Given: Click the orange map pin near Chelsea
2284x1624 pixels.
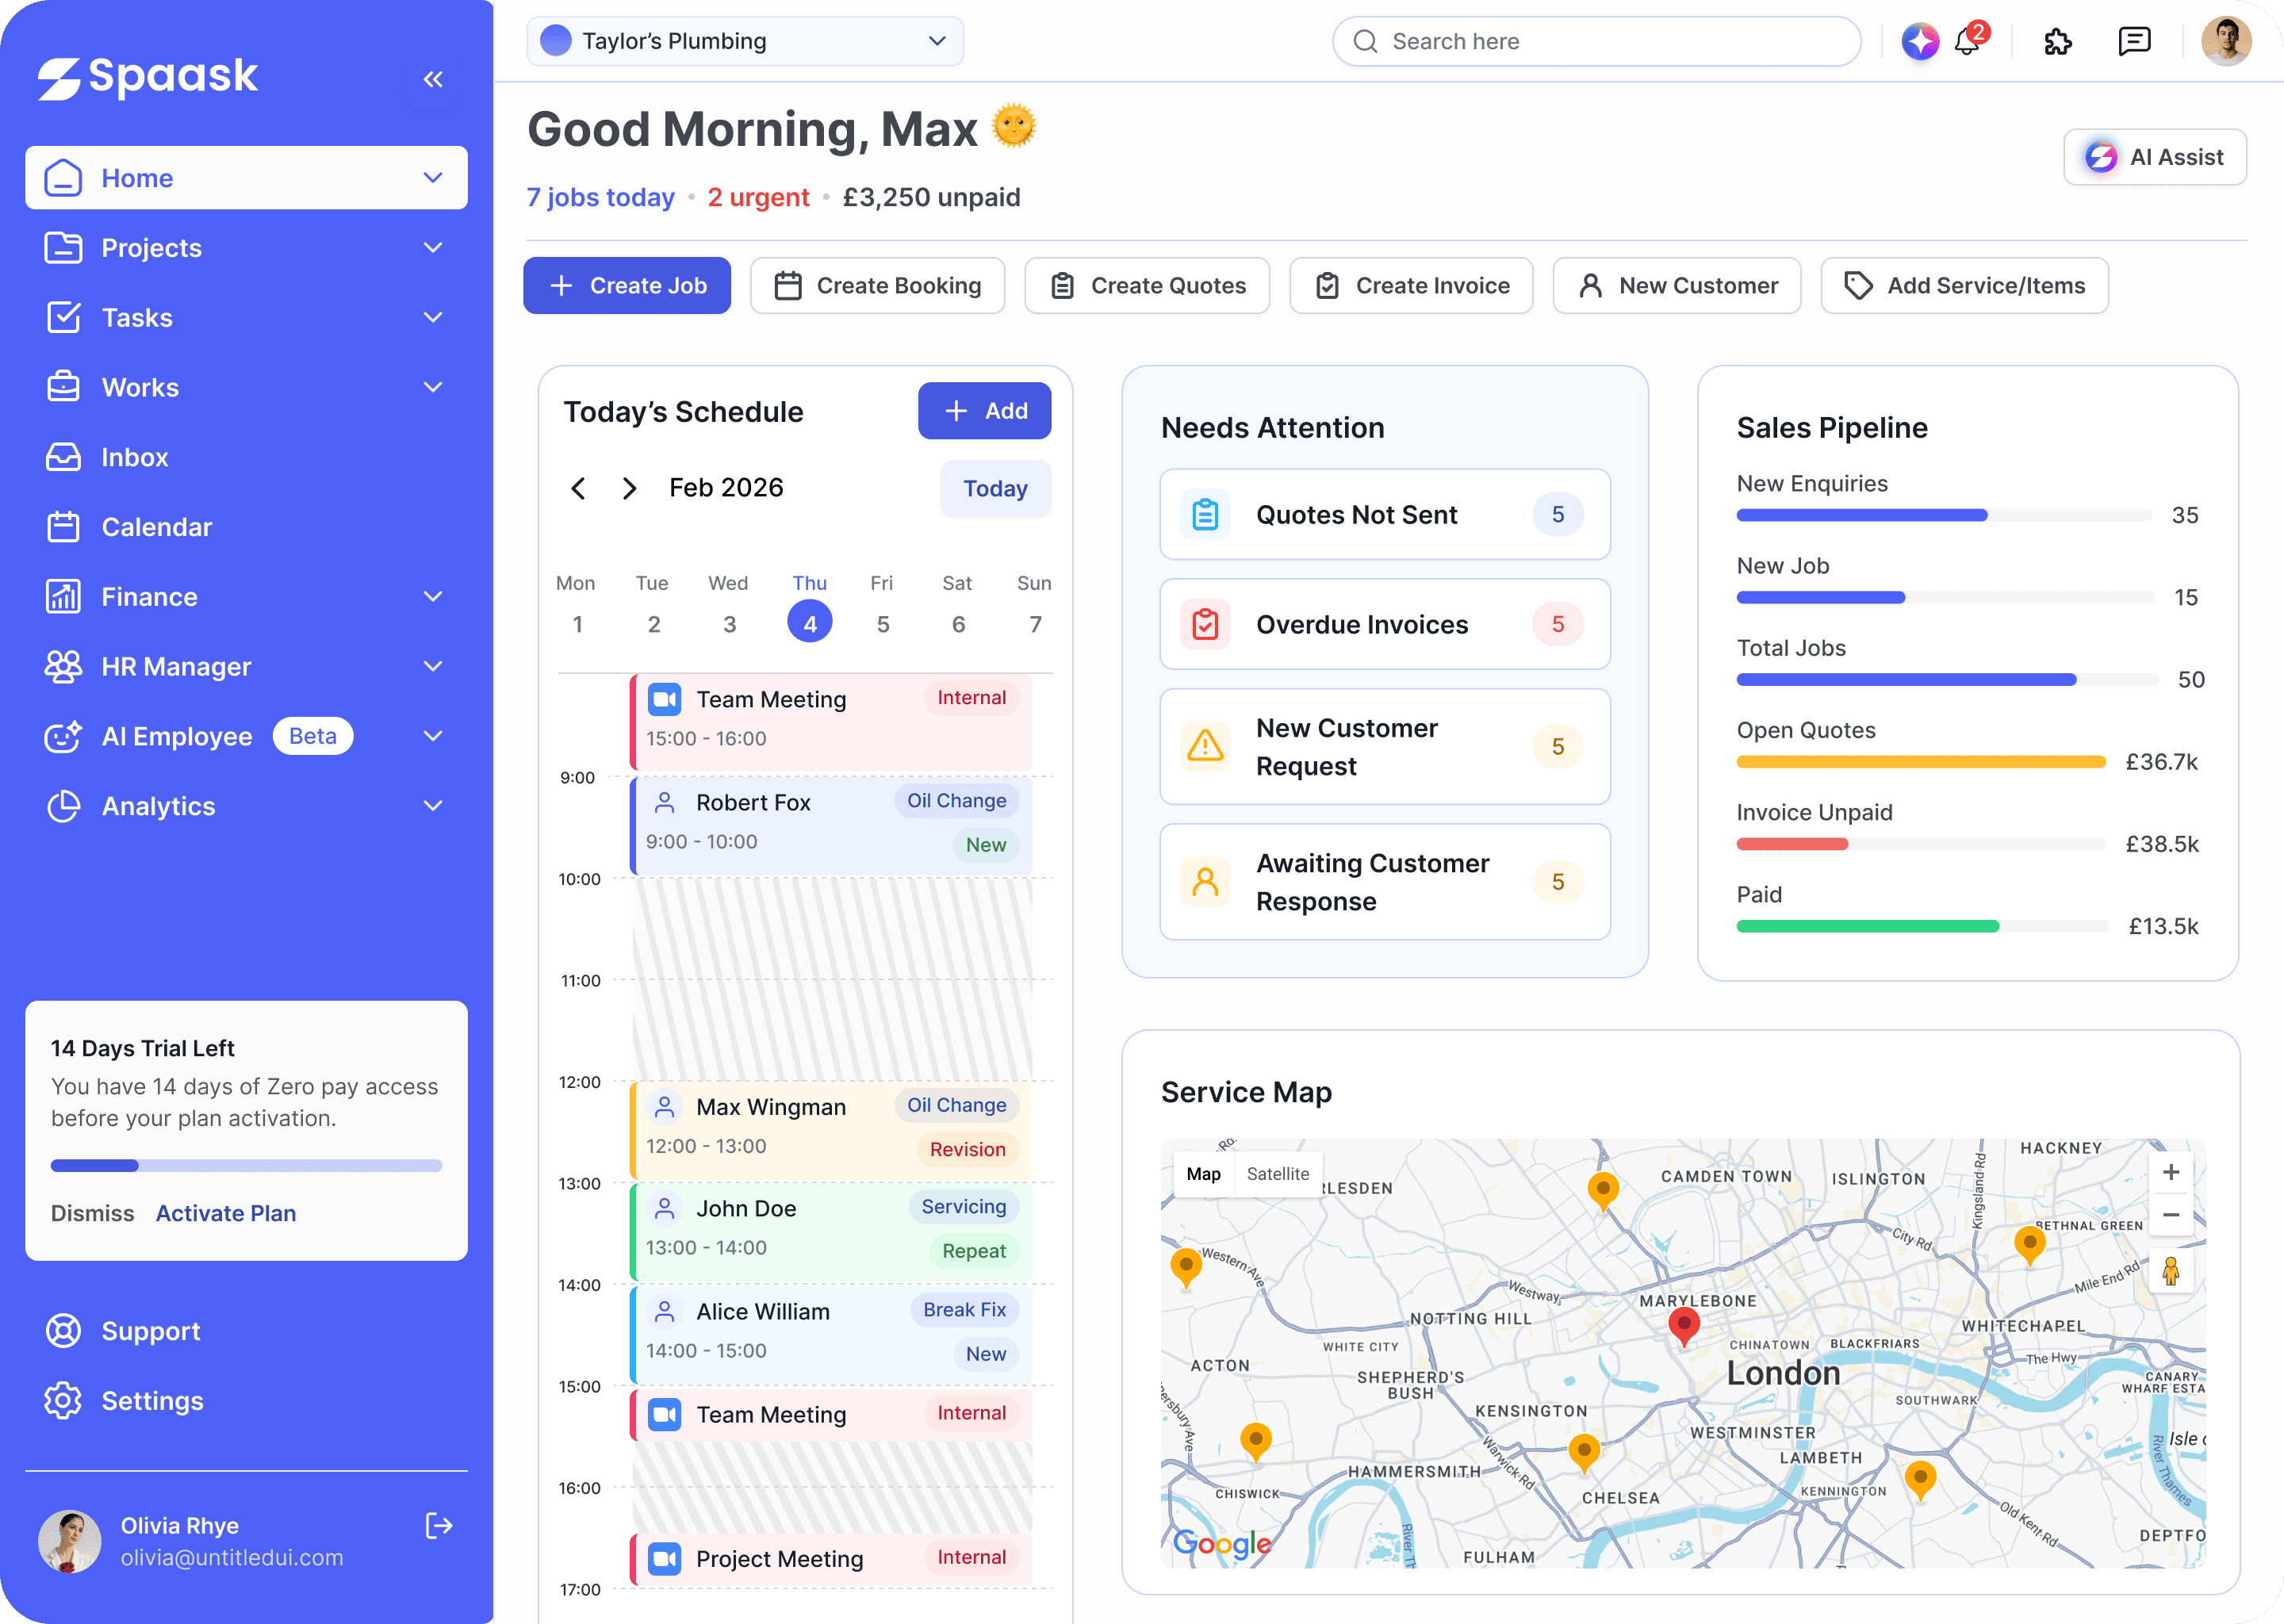Looking at the screenshot, I should click(x=1584, y=1453).
